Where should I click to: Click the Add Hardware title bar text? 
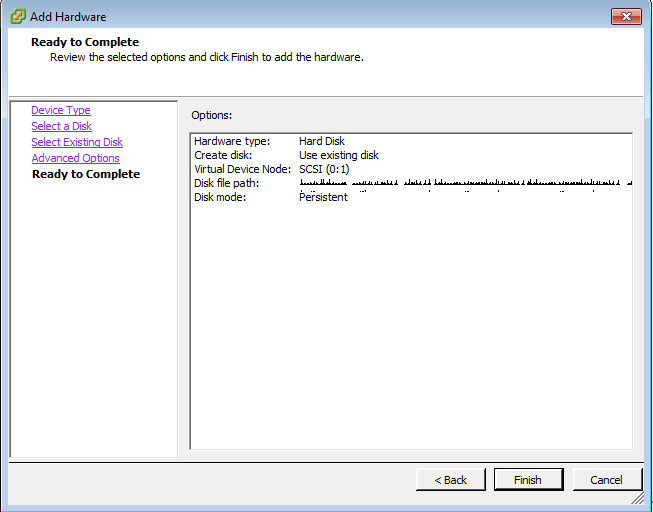68,17
